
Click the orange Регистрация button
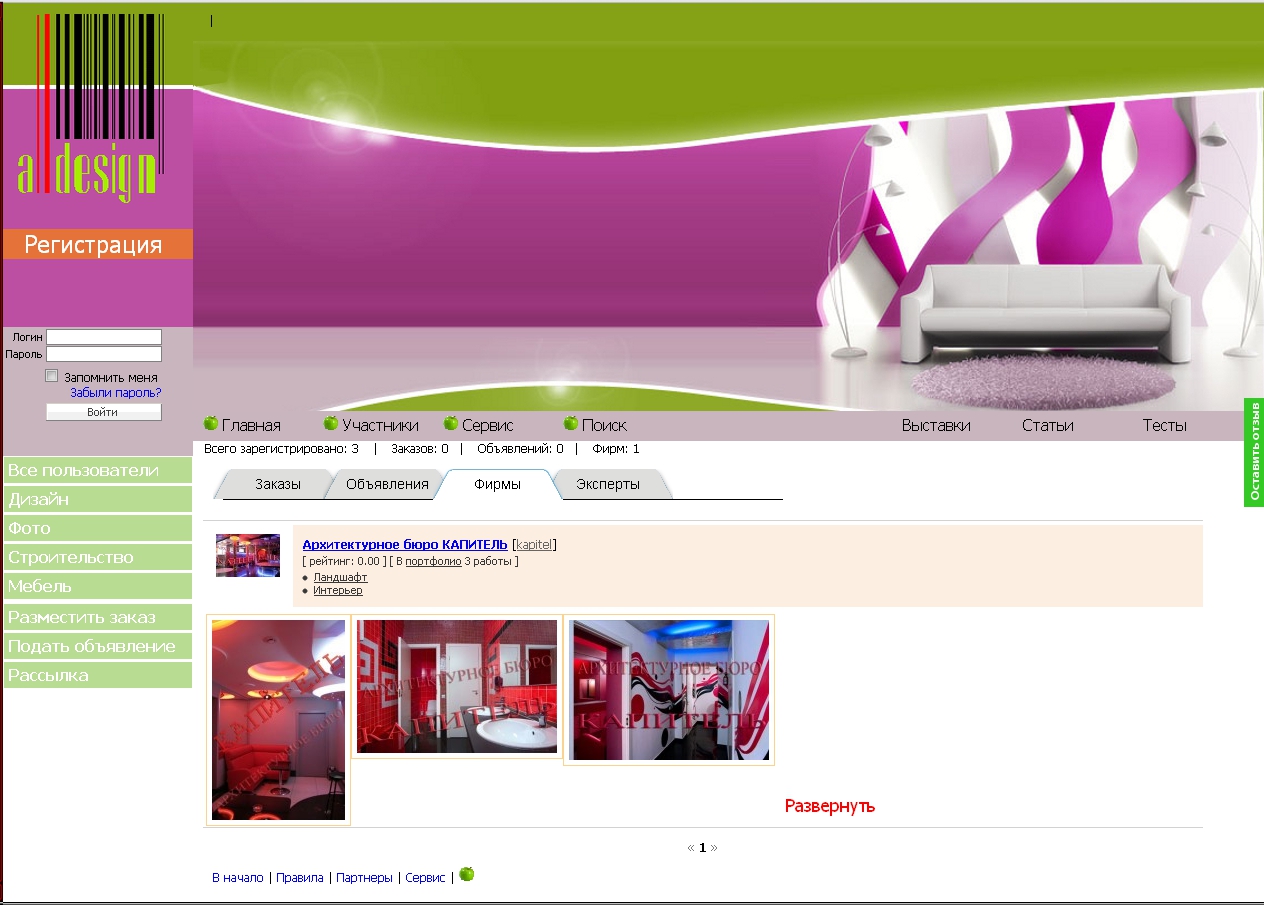pyautogui.click(x=98, y=245)
